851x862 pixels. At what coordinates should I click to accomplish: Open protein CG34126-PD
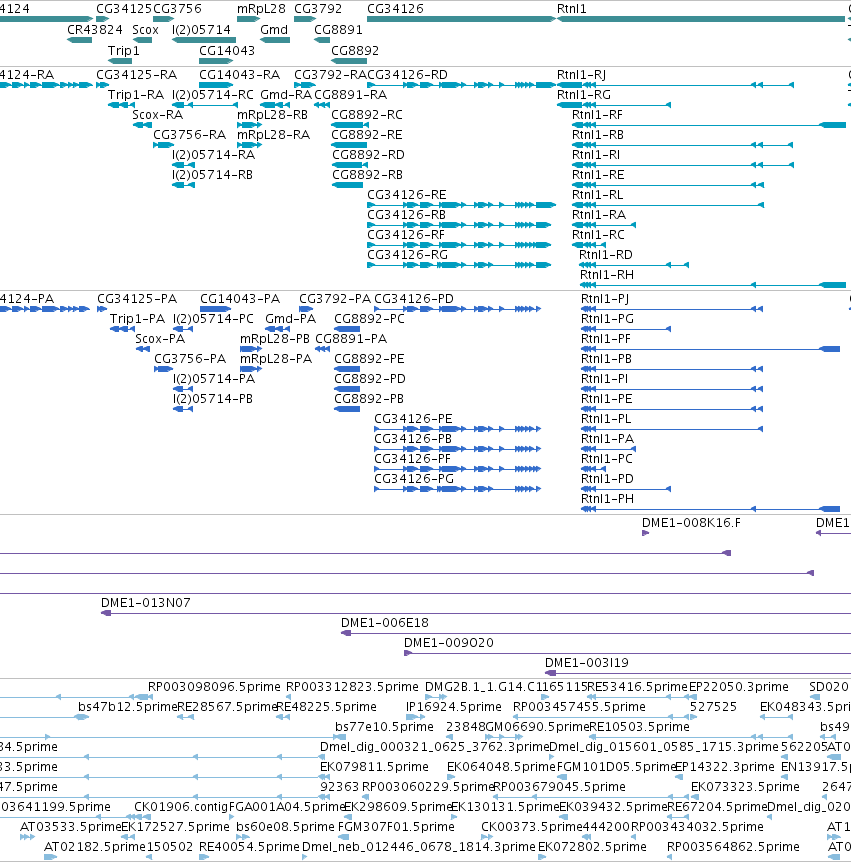414,299
